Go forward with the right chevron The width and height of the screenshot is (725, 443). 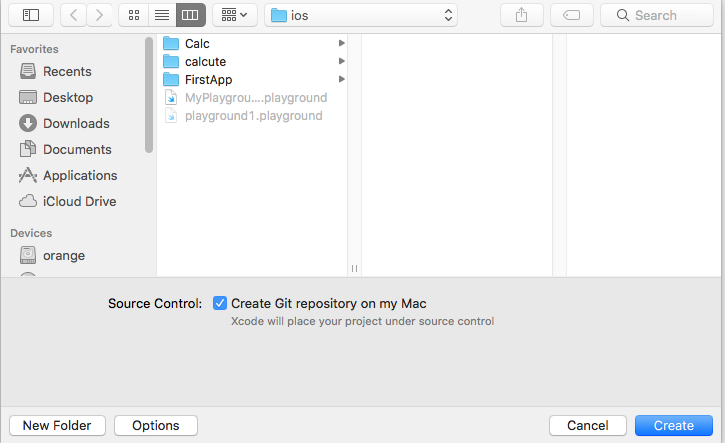99,15
